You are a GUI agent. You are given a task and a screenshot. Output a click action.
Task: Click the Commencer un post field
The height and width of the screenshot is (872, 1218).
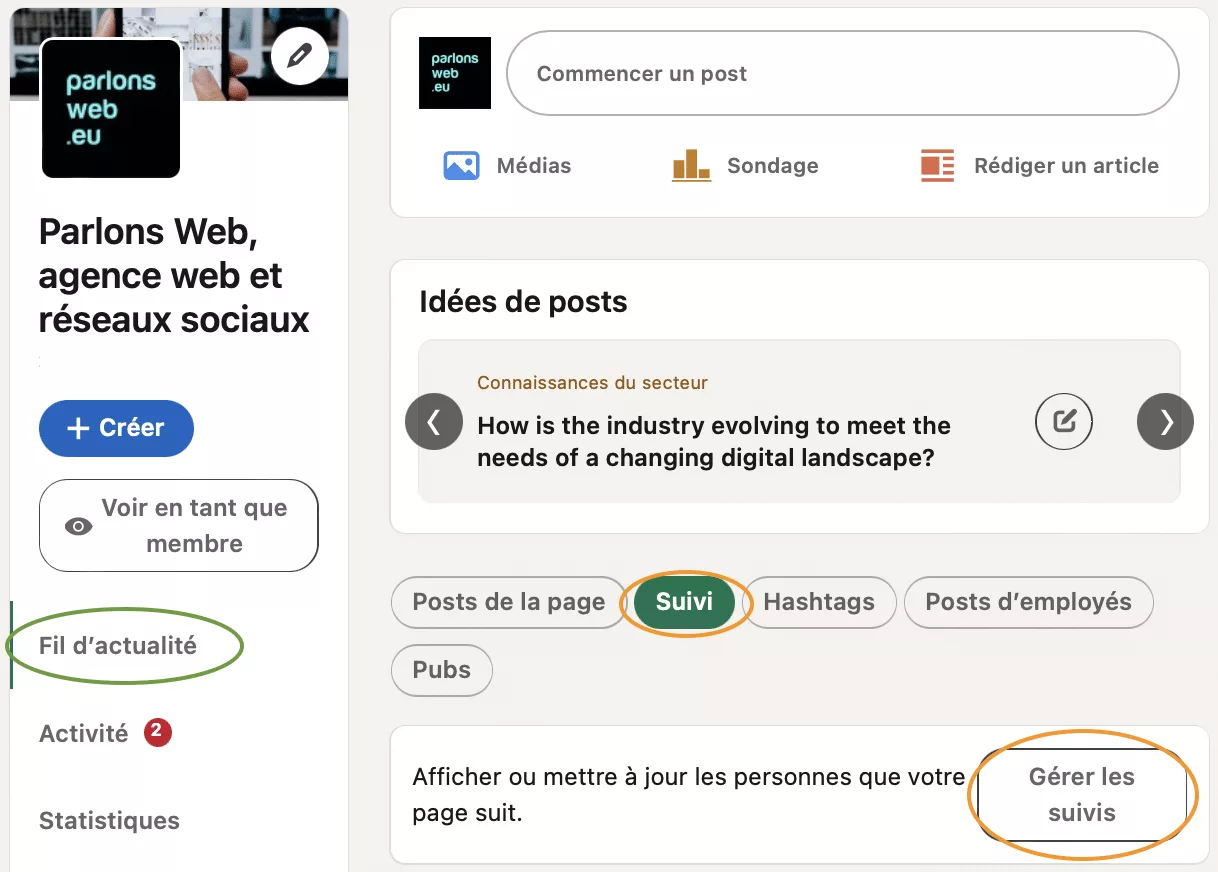[x=842, y=73]
